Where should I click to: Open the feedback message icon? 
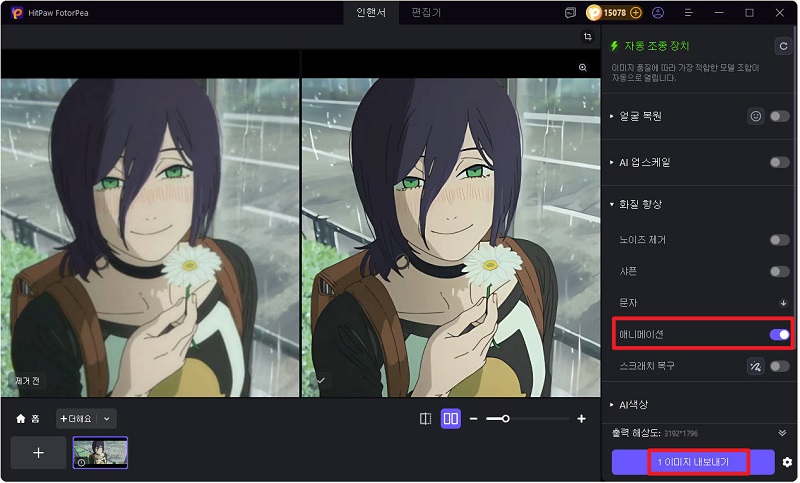570,13
